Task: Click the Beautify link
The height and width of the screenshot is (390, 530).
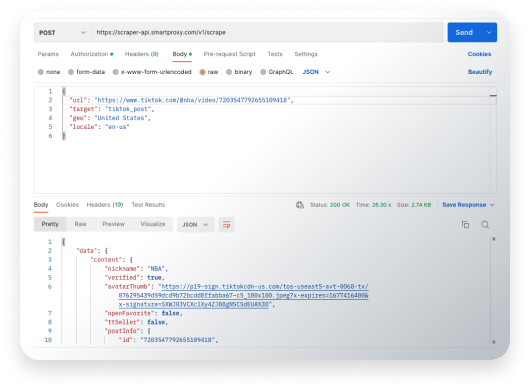Action: pyautogui.click(x=480, y=72)
